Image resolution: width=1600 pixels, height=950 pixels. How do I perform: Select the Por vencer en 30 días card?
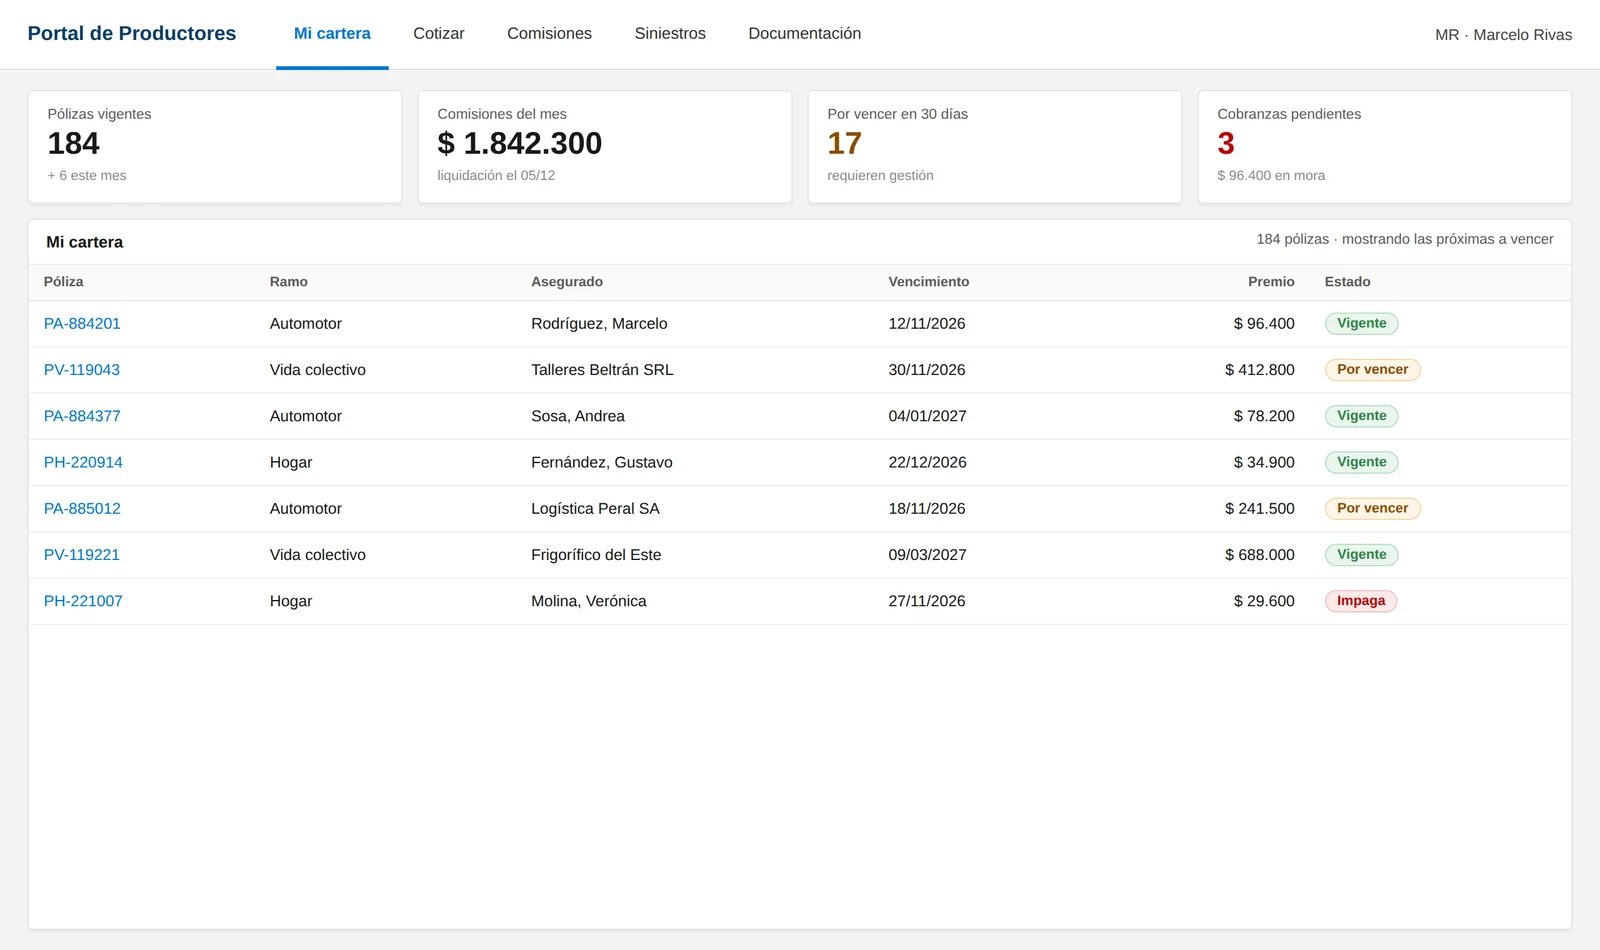tap(995, 147)
